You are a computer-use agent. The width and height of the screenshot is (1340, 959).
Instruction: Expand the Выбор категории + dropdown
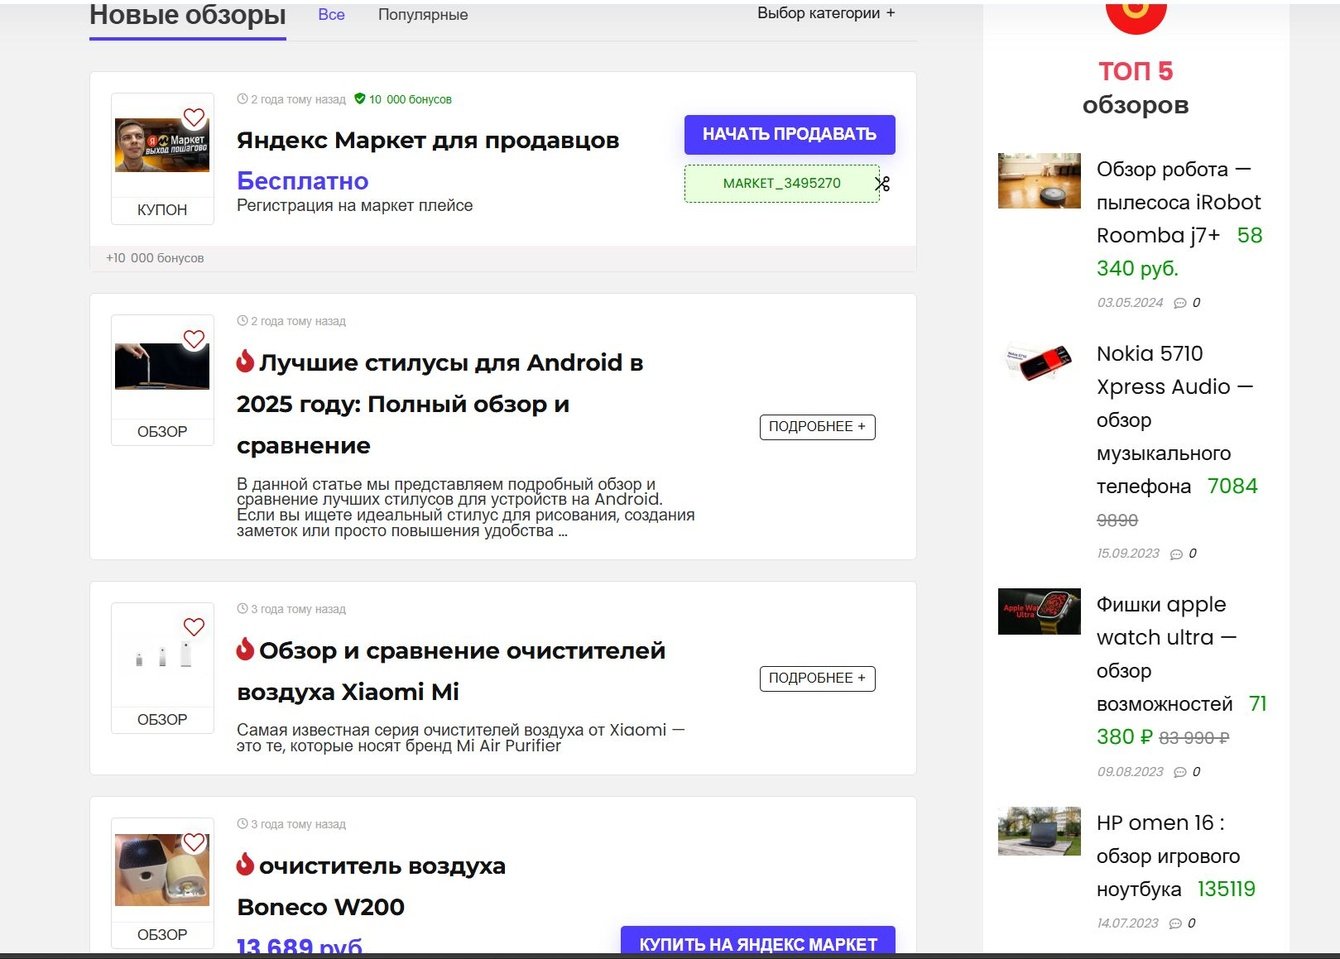coord(826,13)
